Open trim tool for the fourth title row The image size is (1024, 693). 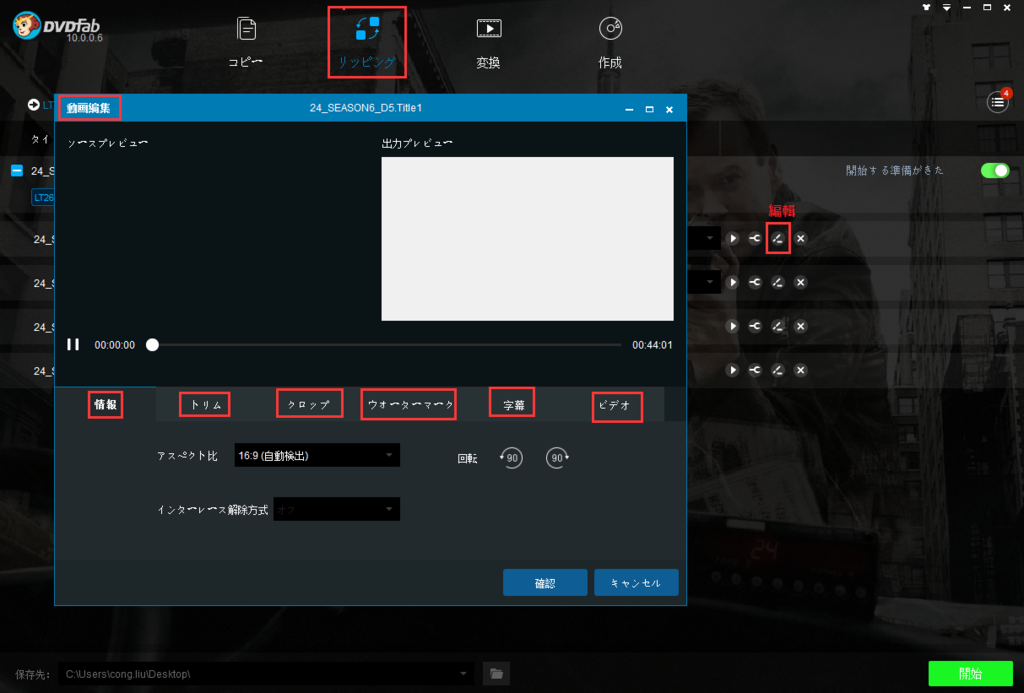(x=755, y=370)
